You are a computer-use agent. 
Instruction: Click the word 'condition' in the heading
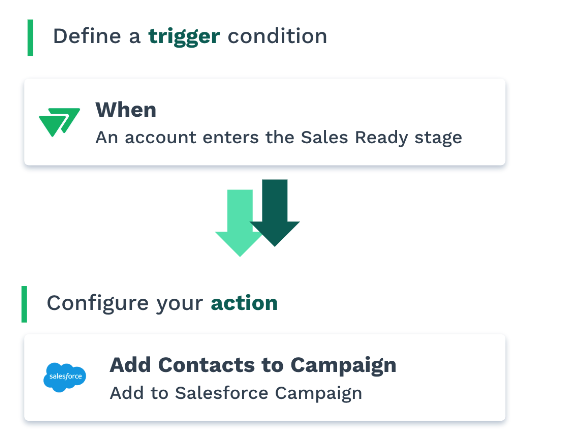pos(277,36)
